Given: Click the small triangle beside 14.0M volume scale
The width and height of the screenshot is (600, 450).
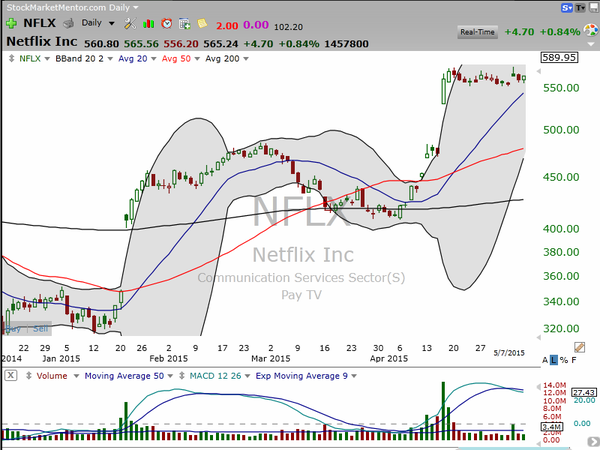Looking at the screenshot, I should click(539, 386).
